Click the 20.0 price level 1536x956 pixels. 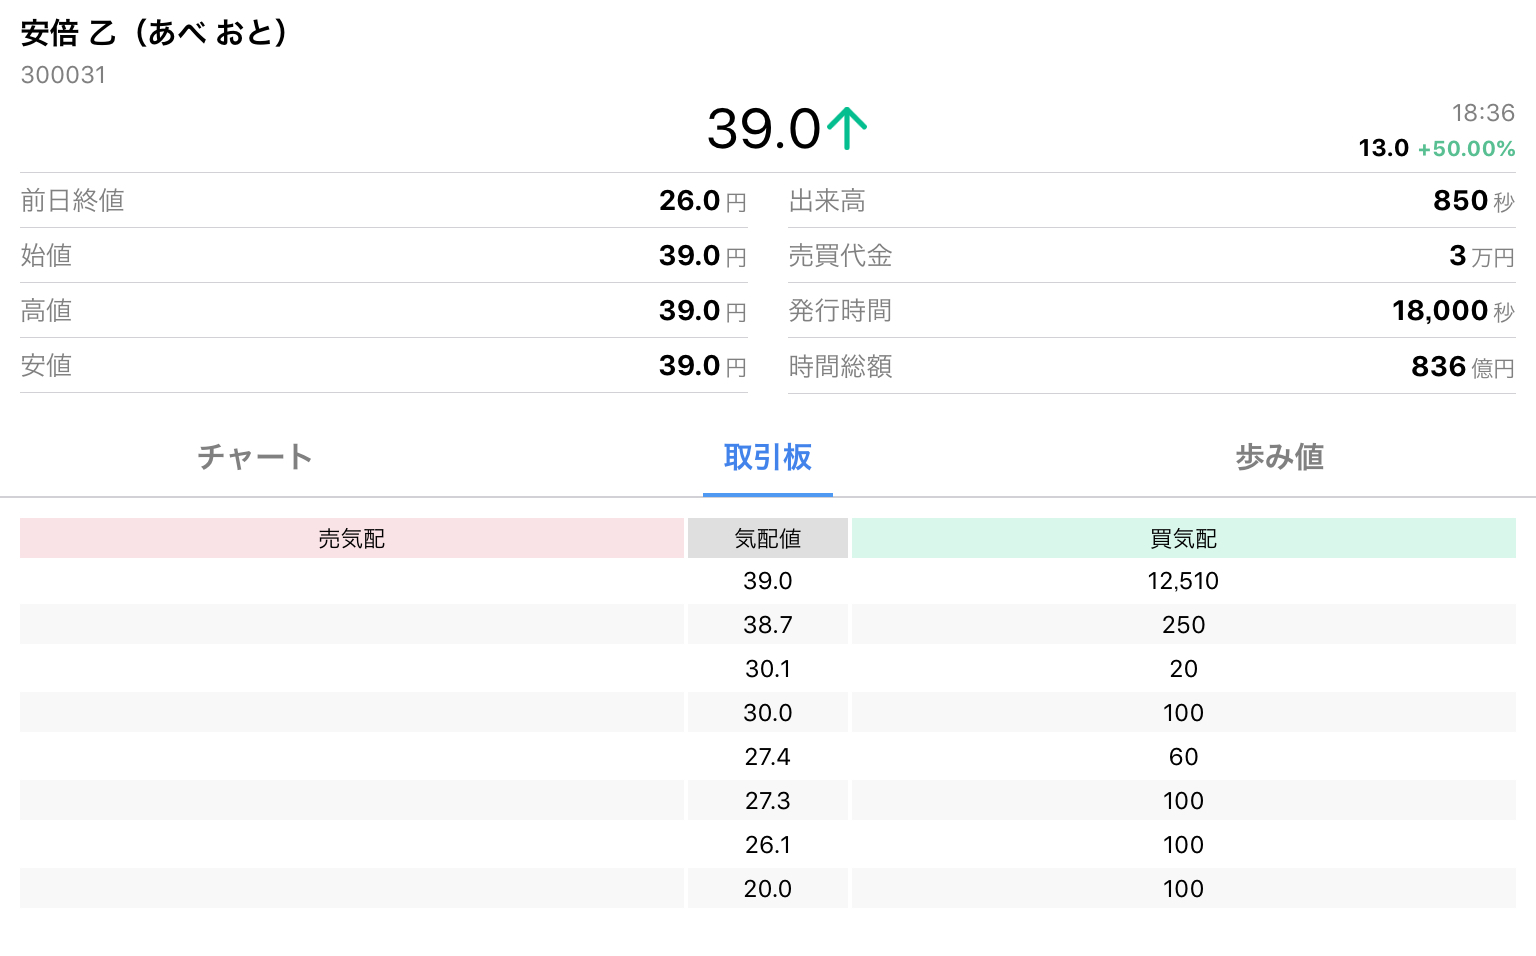(767, 889)
